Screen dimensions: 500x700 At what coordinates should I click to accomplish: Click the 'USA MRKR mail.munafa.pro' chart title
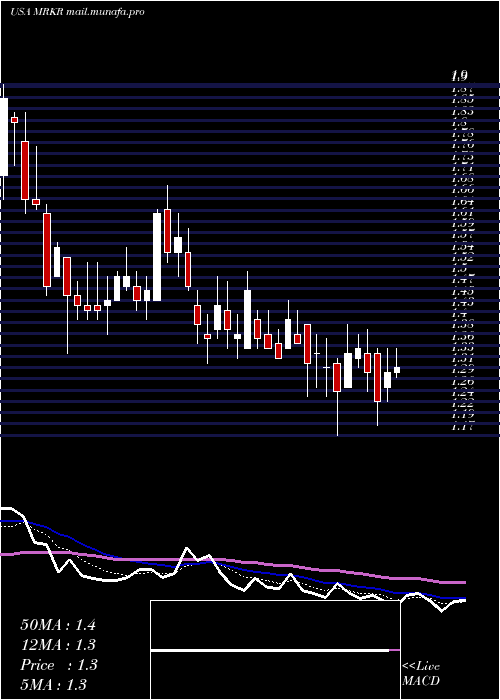pyautogui.click(x=77, y=12)
